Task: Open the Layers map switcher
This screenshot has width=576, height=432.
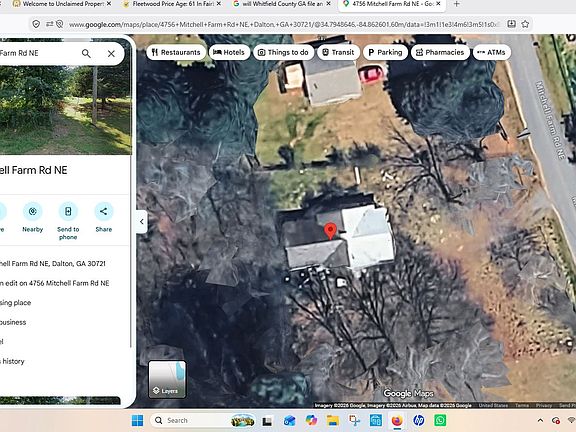Action: pos(167,379)
